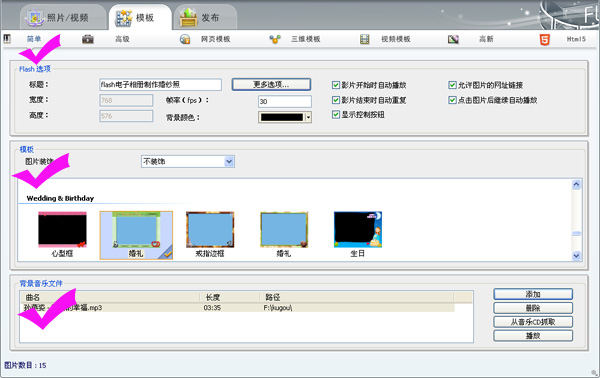
Task: Disable 显示控制按钮 checkbox
Action: [x=336, y=114]
